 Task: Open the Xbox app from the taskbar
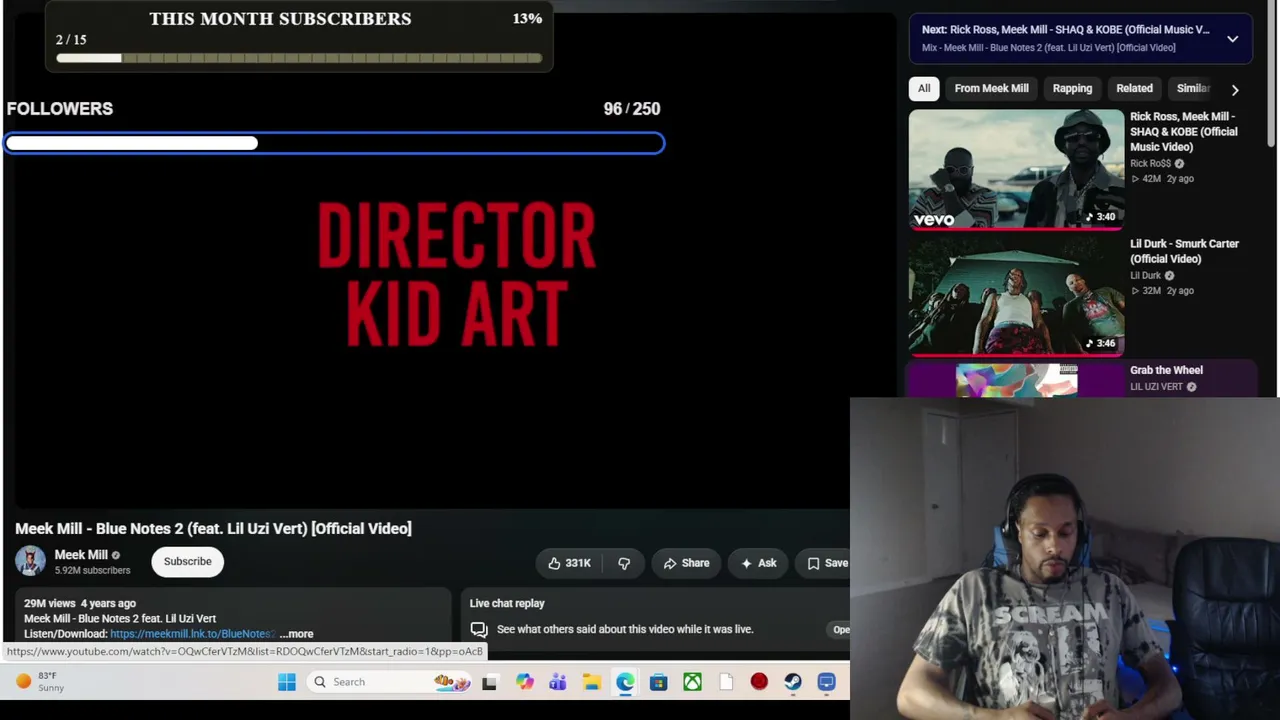(x=692, y=682)
